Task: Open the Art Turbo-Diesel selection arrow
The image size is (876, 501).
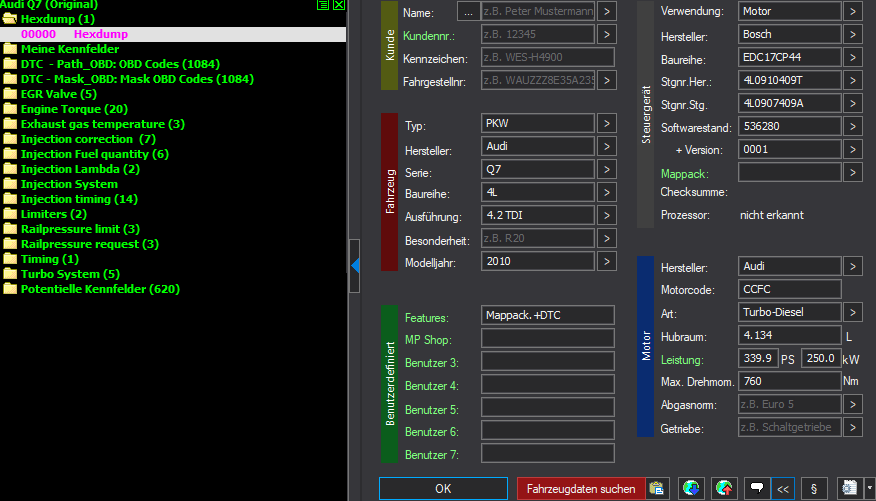Action: click(x=852, y=313)
